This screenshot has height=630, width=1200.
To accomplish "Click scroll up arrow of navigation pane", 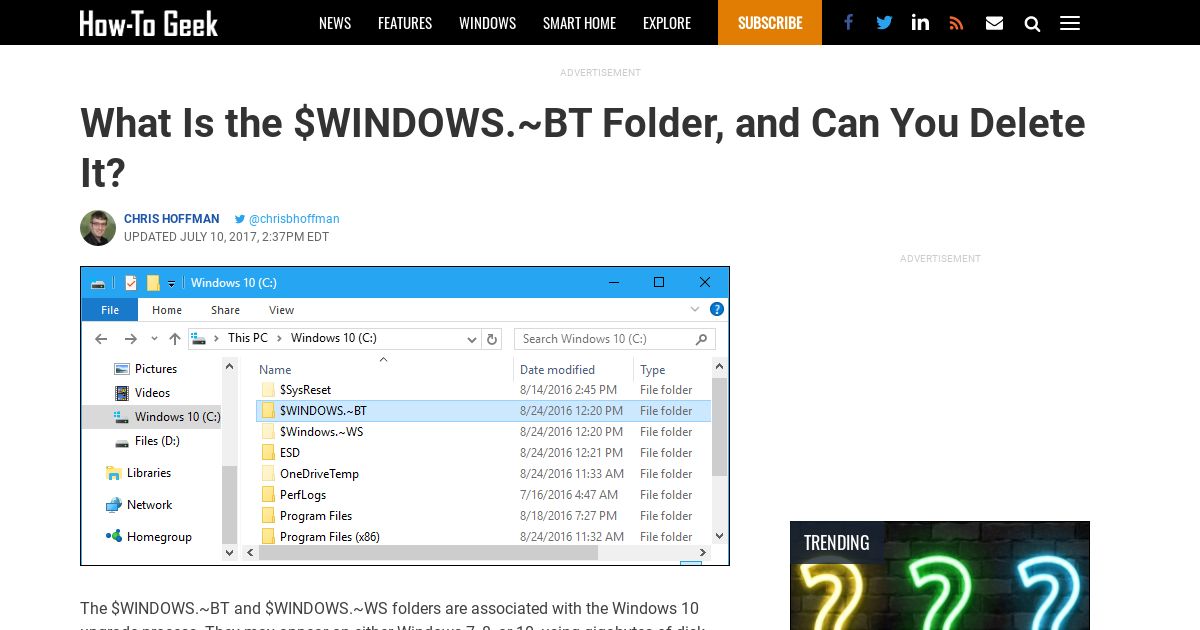I will 230,366.
